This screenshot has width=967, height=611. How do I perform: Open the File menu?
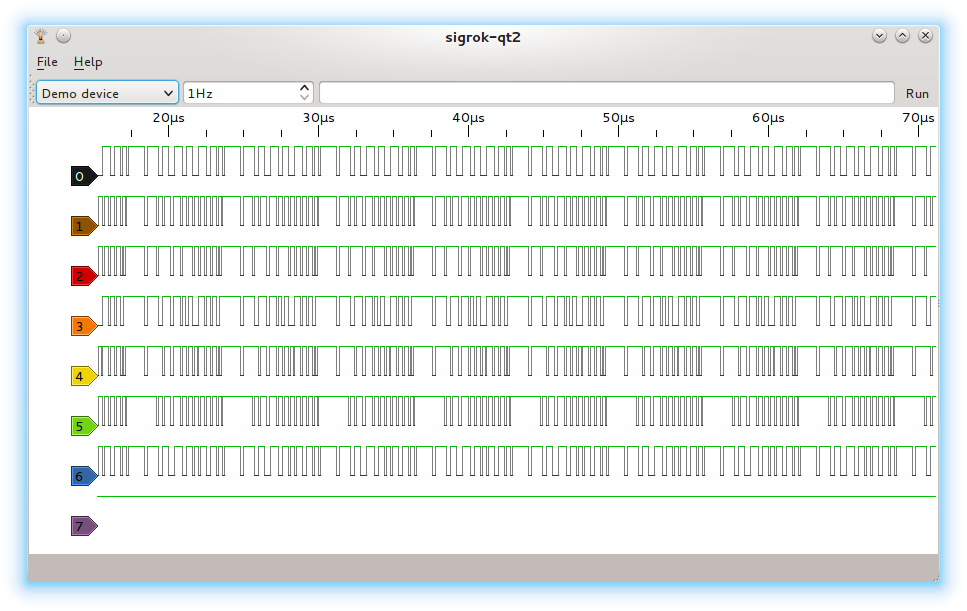47,62
